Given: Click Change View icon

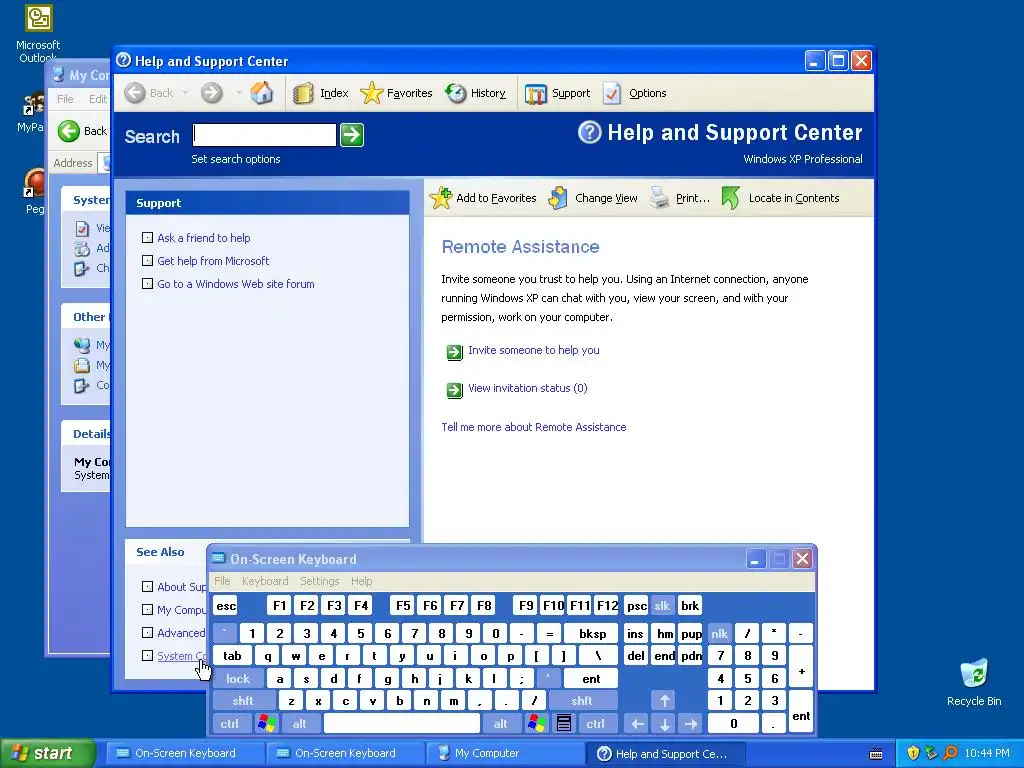Looking at the screenshot, I should (558, 198).
